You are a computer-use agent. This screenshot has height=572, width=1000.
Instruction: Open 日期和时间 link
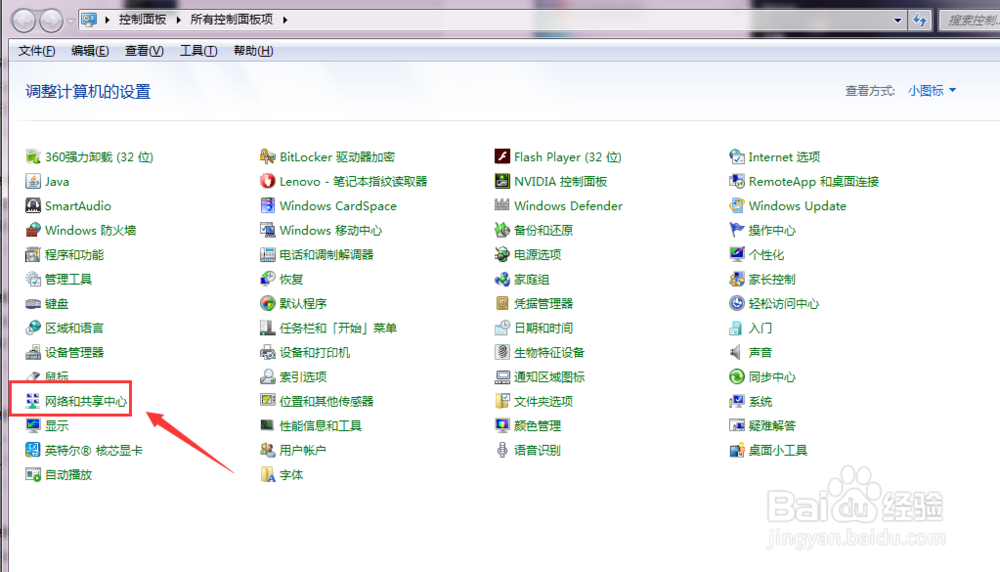(543, 328)
